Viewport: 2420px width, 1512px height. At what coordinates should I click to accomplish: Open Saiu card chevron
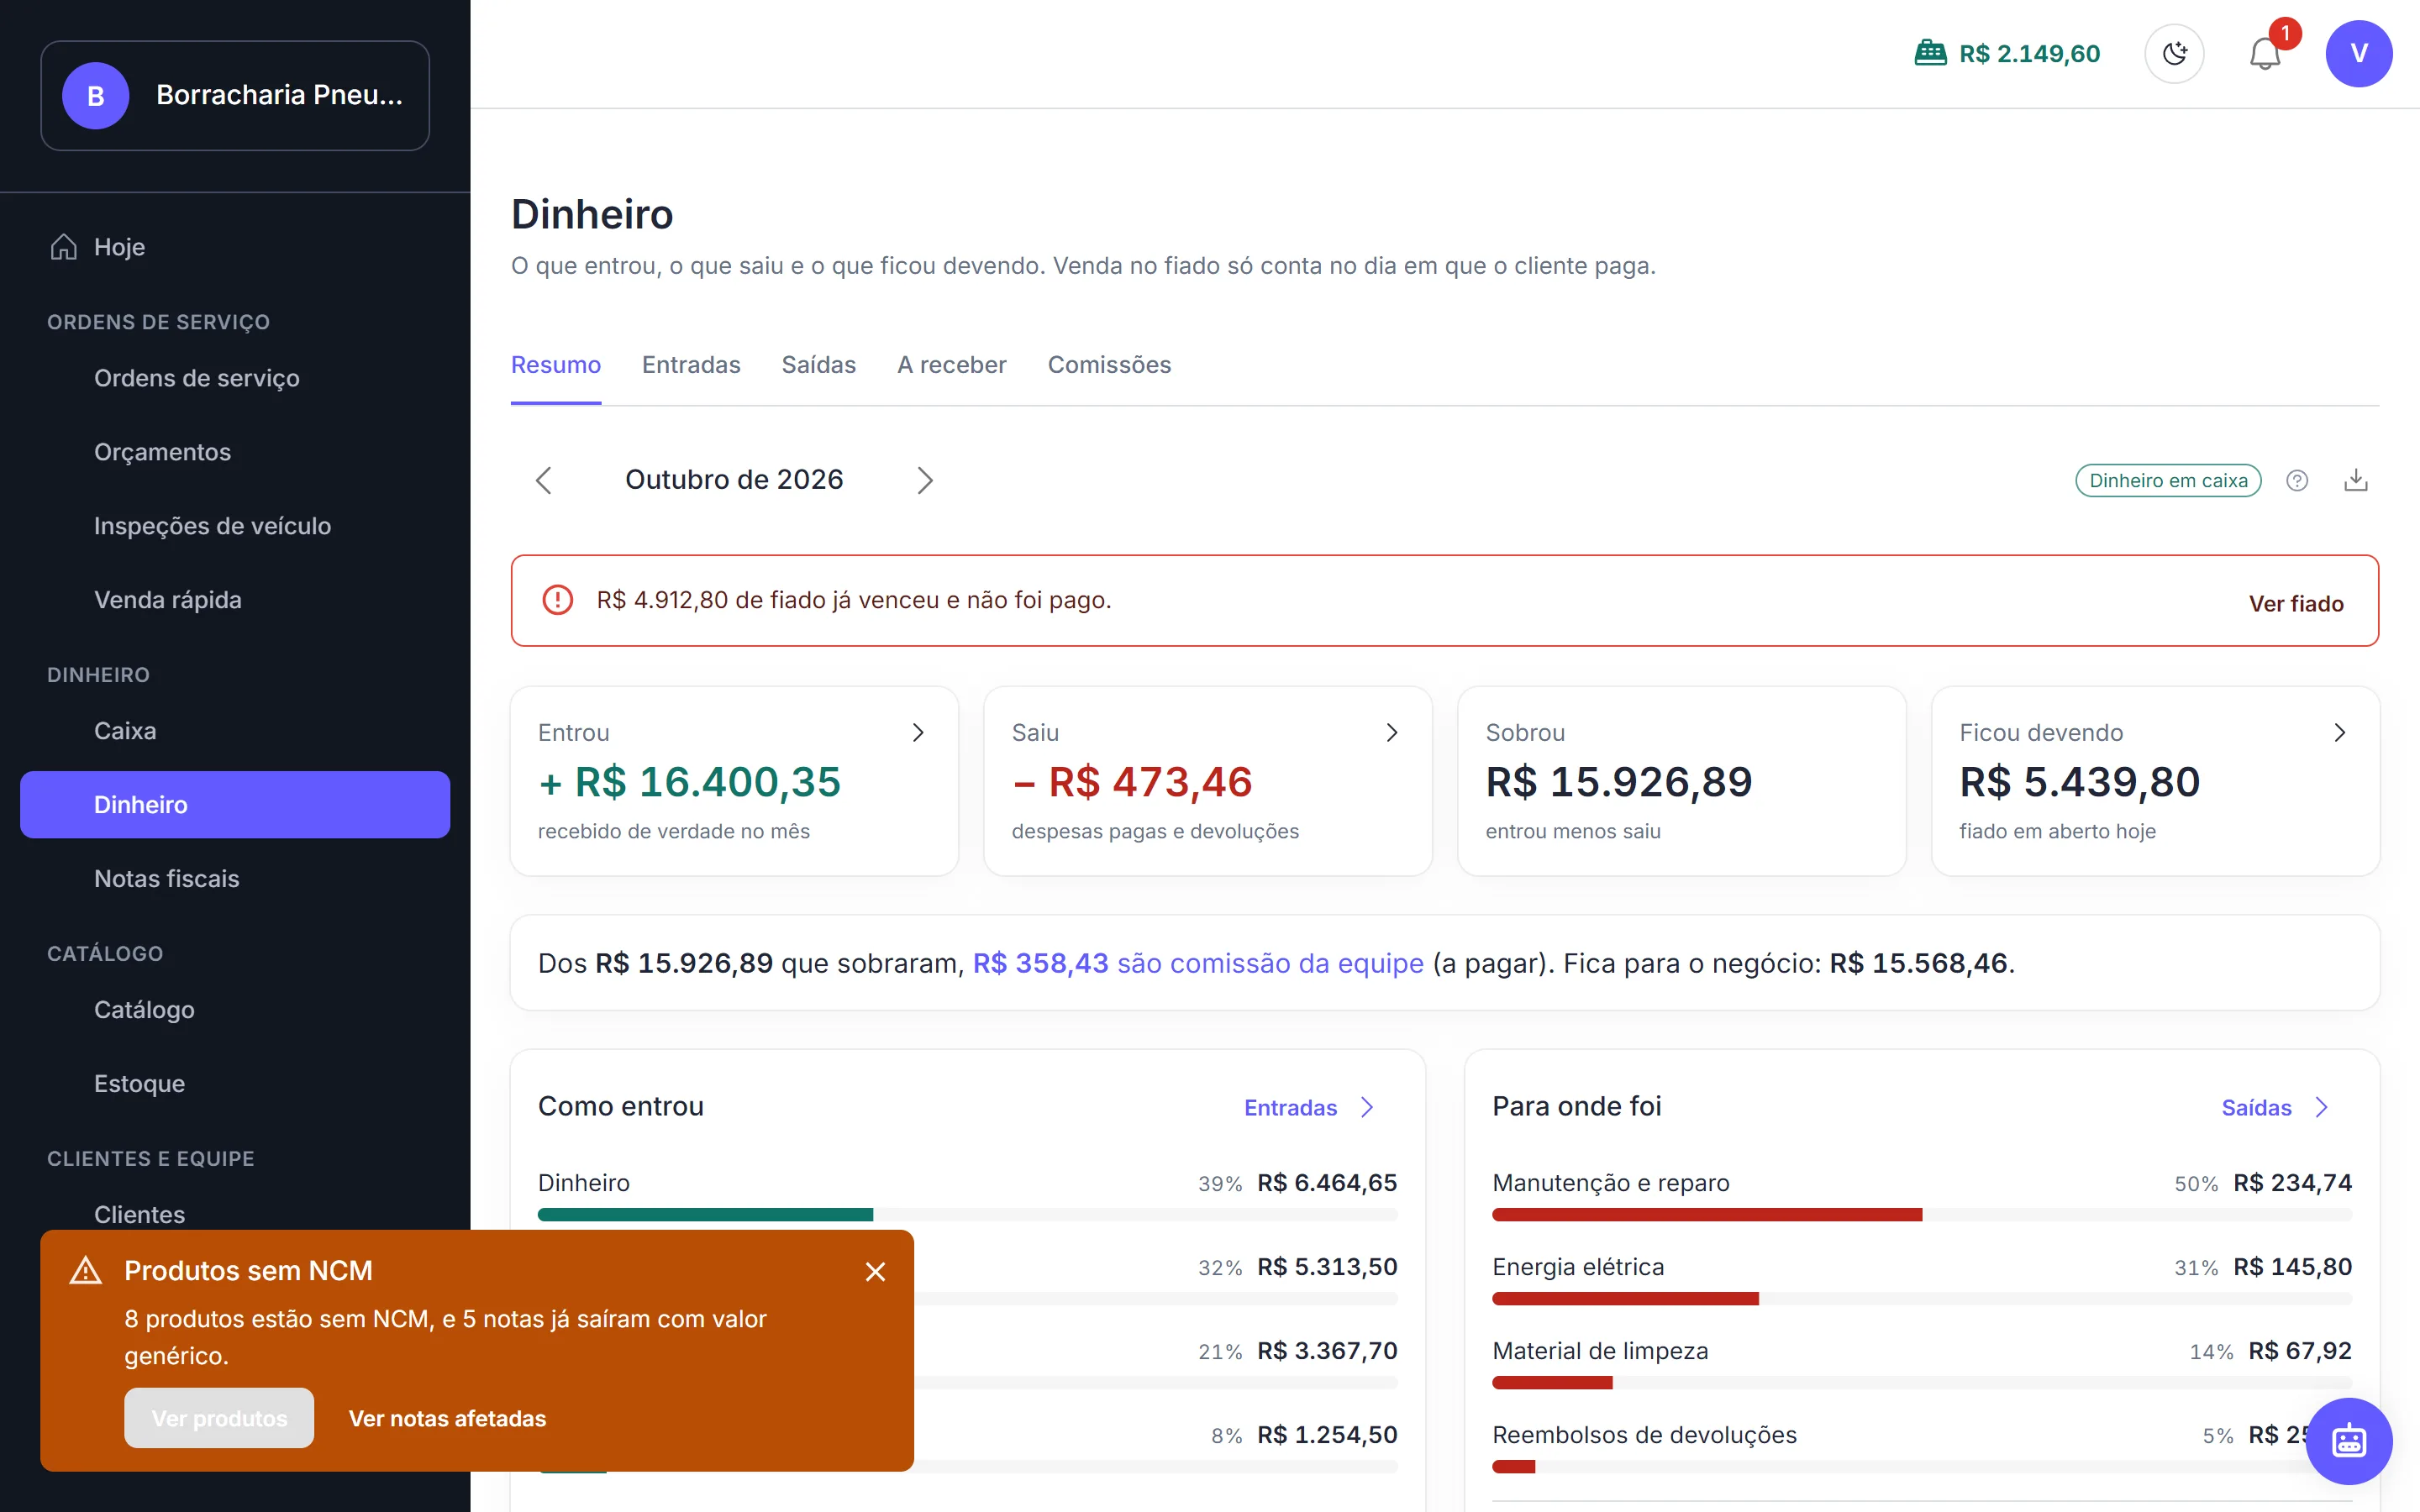[x=1392, y=733]
